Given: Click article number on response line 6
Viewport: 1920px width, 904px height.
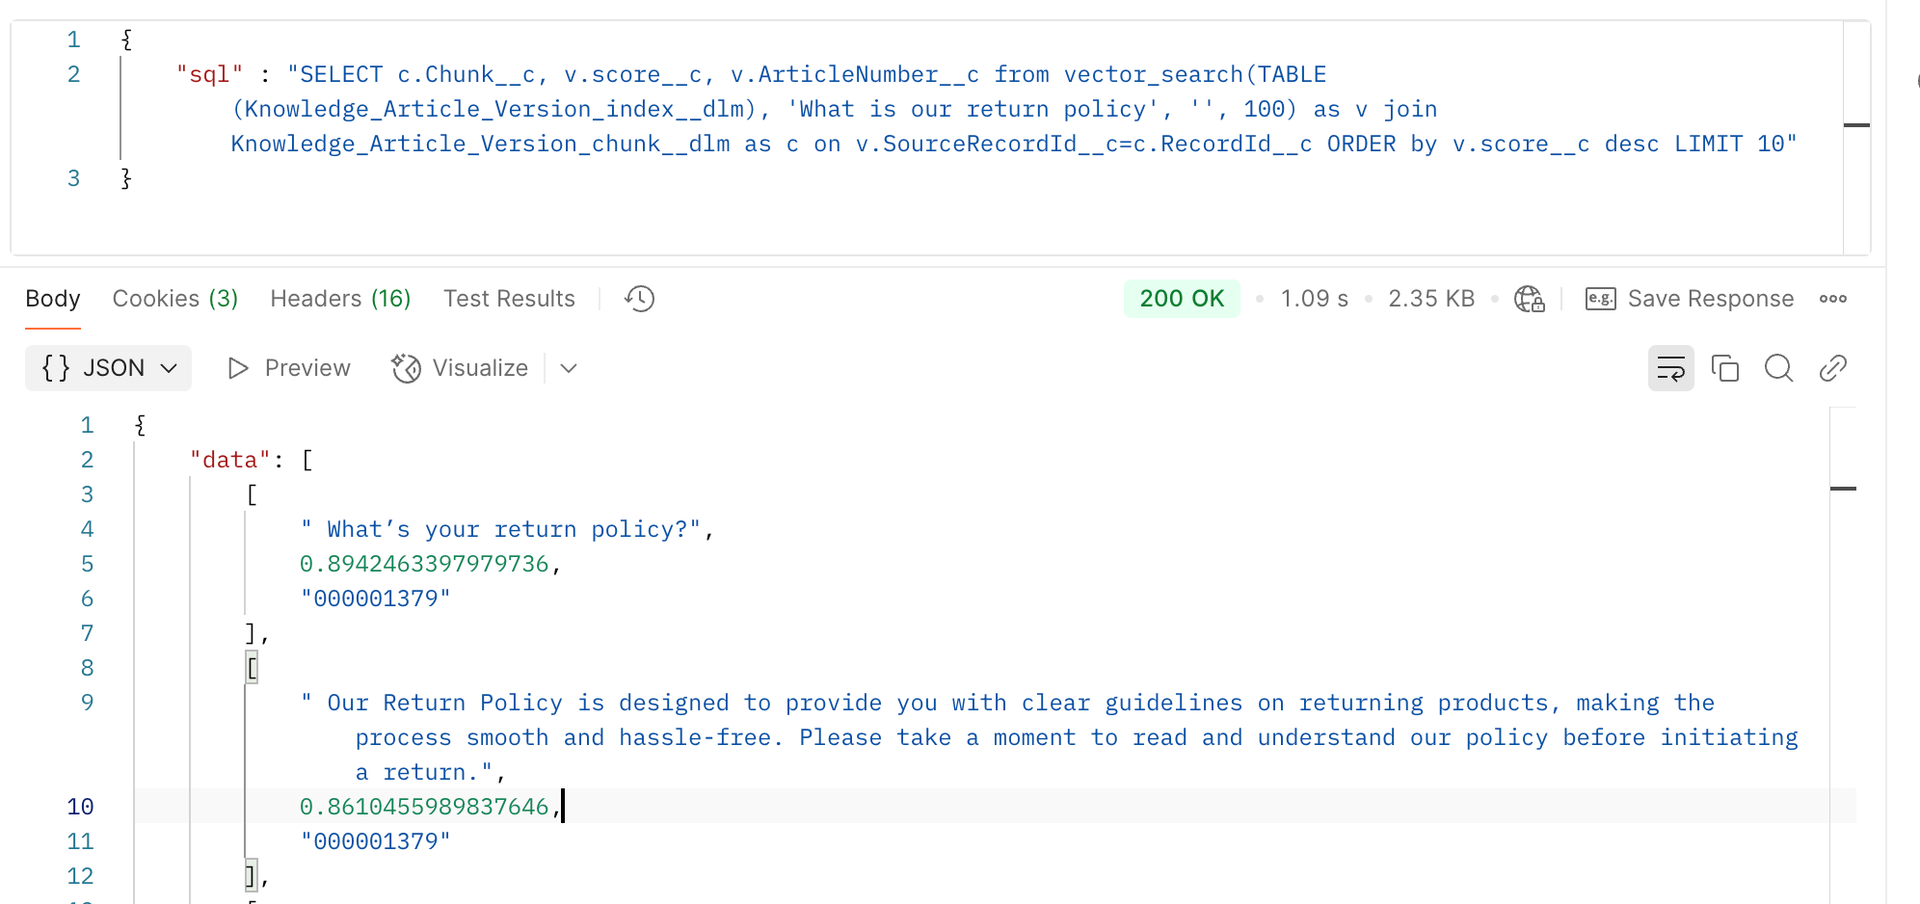Looking at the screenshot, I should click(x=376, y=599).
